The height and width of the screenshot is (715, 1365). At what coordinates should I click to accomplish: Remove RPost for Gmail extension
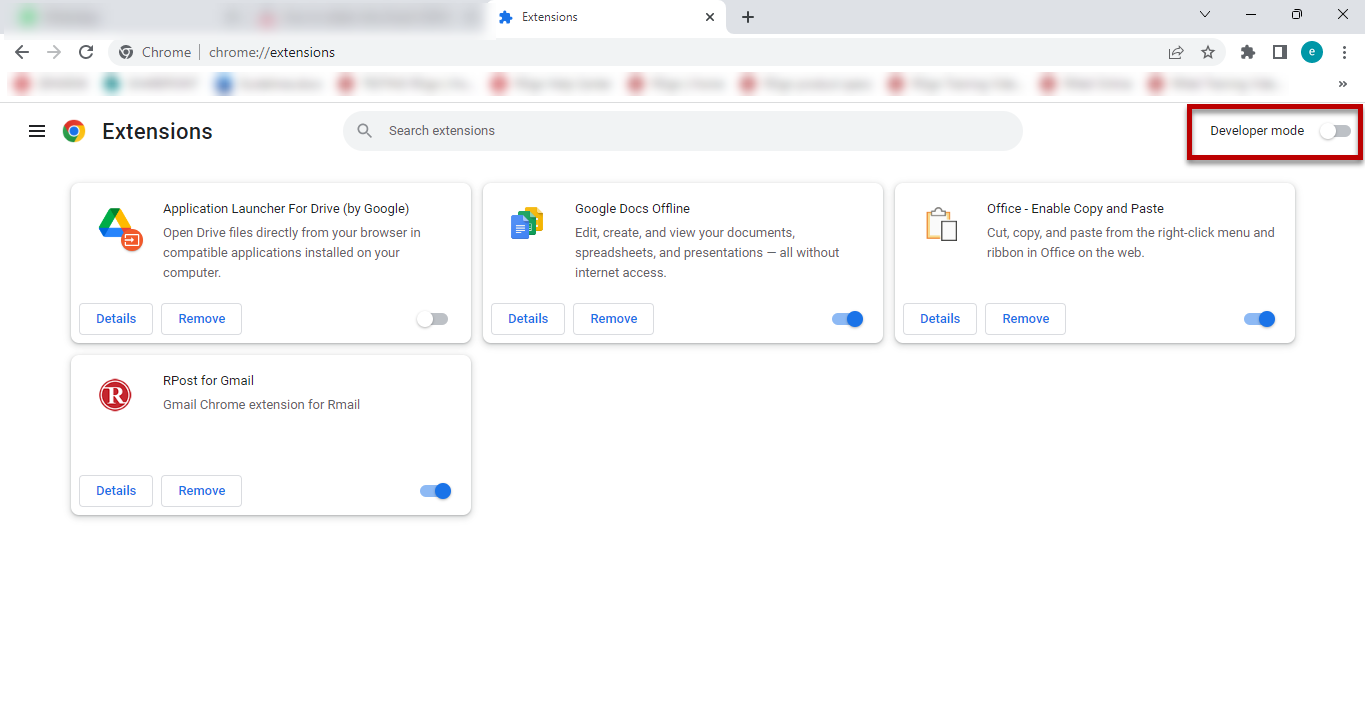pyautogui.click(x=202, y=491)
